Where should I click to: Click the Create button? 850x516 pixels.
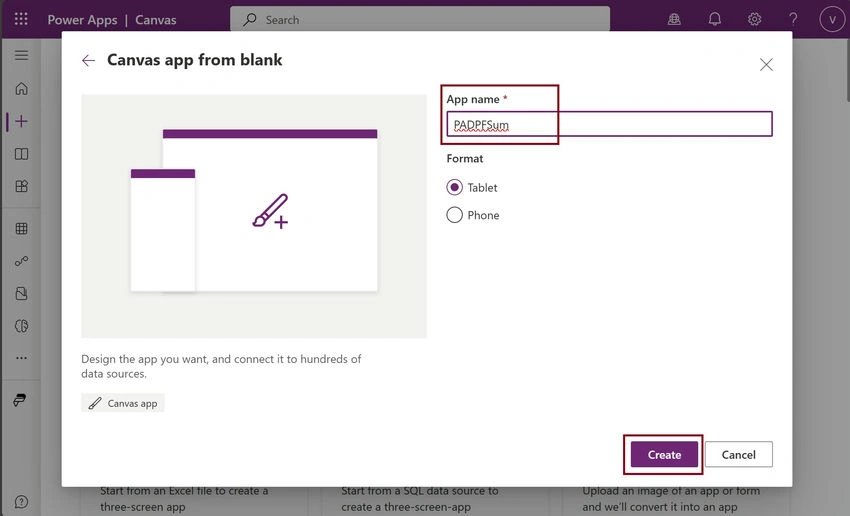pyautogui.click(x=664, y=454)
